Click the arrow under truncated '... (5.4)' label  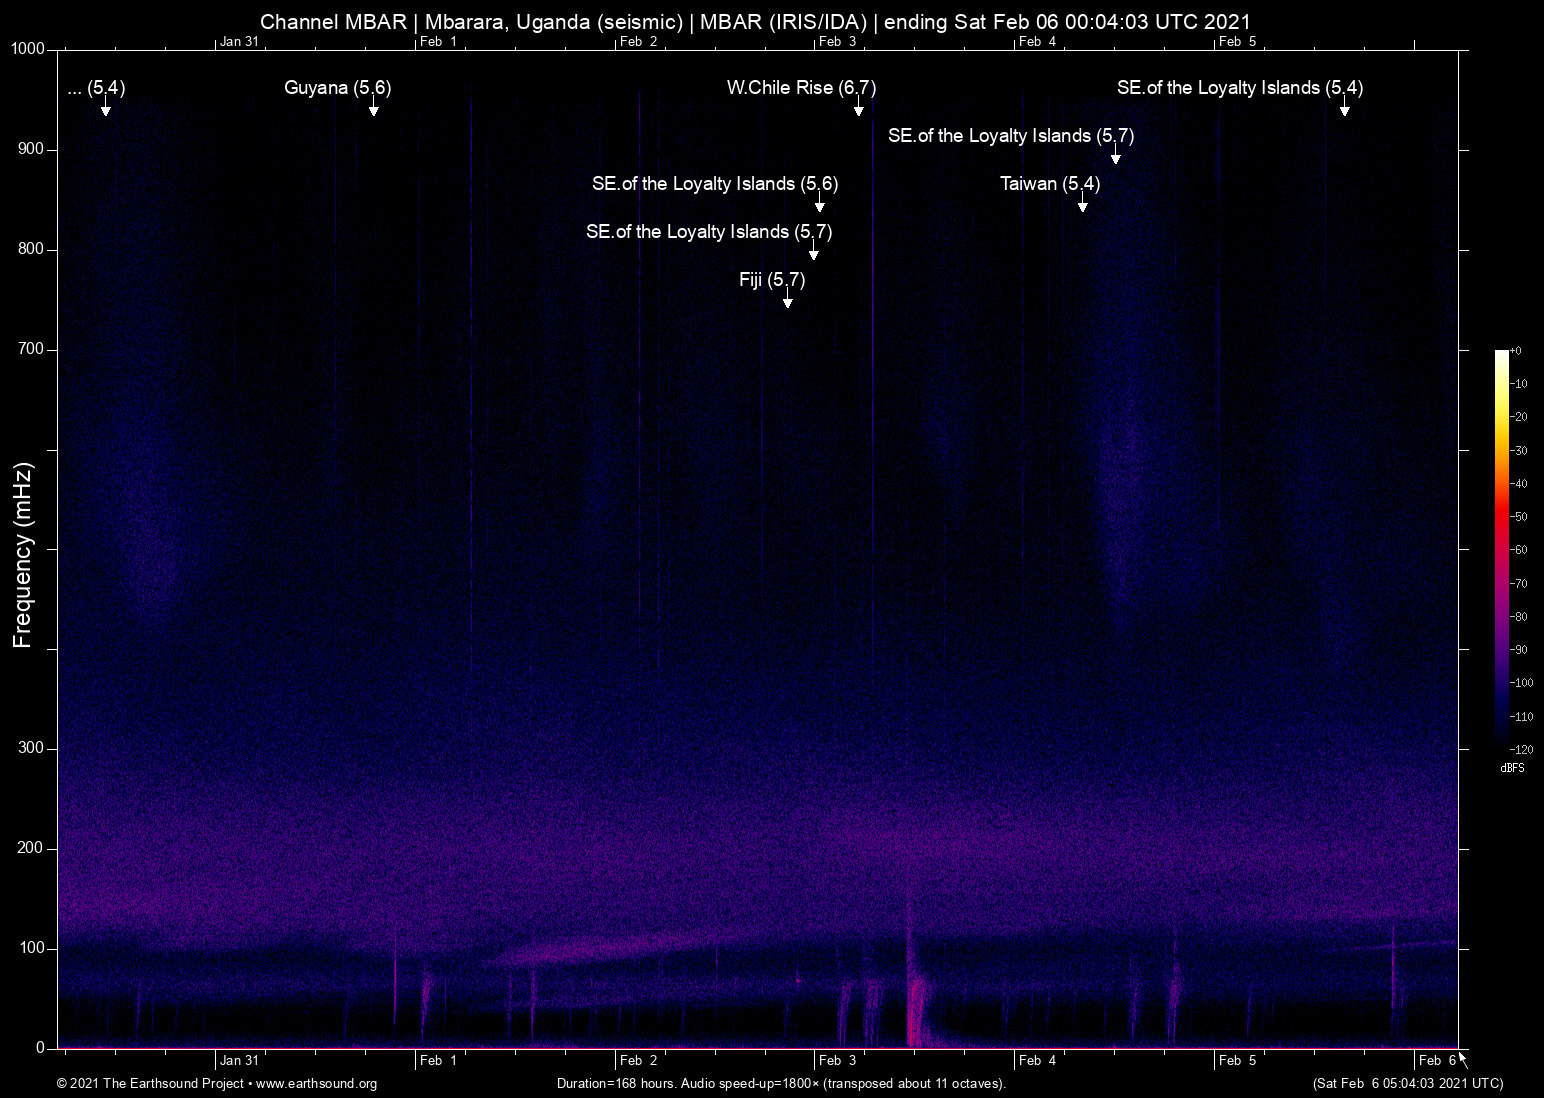[x=105, y=108]
